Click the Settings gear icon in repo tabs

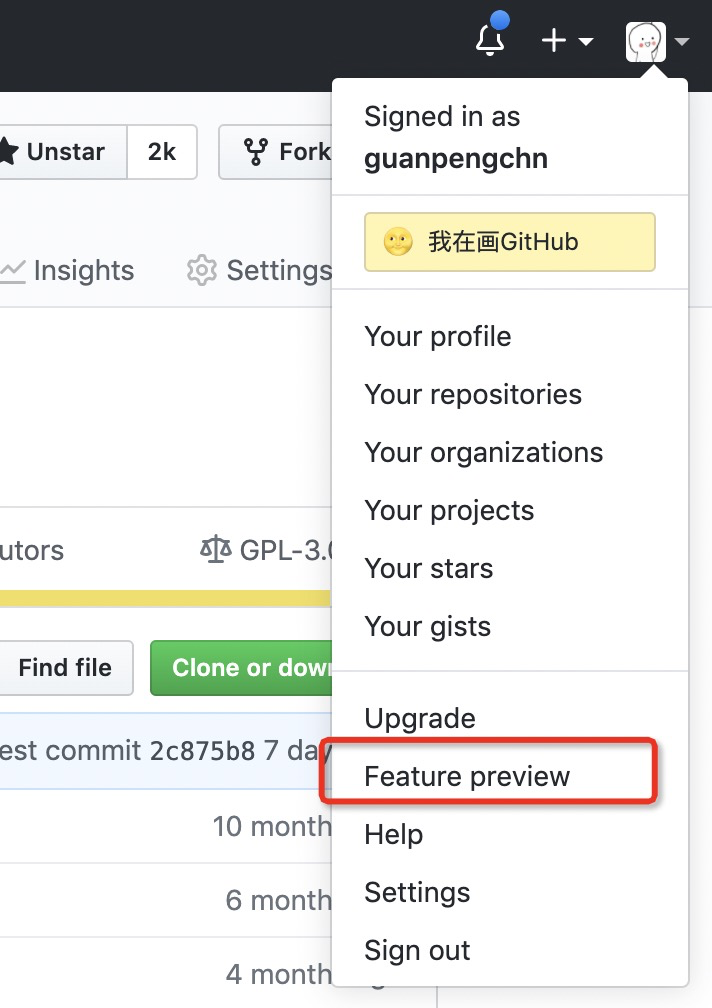click(x=201, y=271)
